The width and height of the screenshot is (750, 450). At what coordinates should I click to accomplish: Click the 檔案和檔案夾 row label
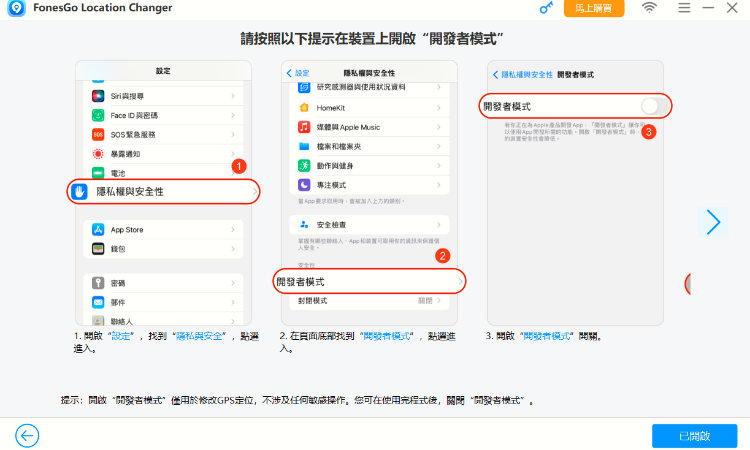(x=339, y=146)
